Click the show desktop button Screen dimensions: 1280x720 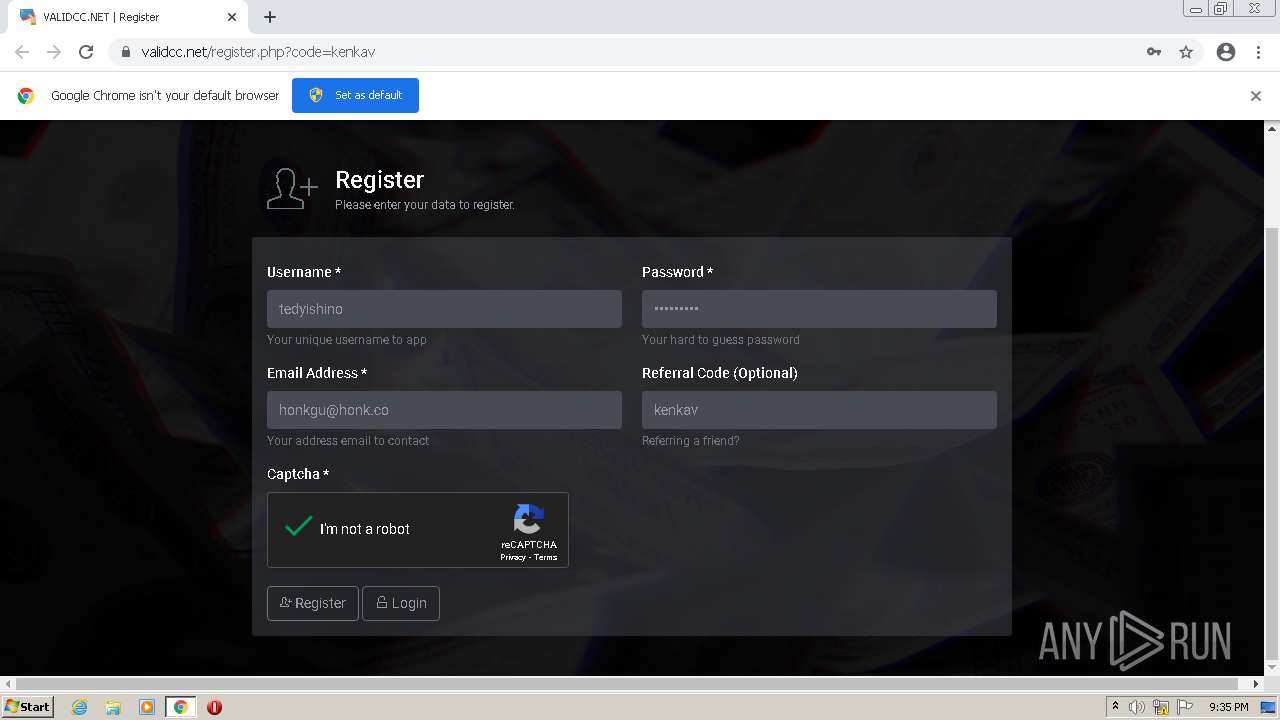1268,707
